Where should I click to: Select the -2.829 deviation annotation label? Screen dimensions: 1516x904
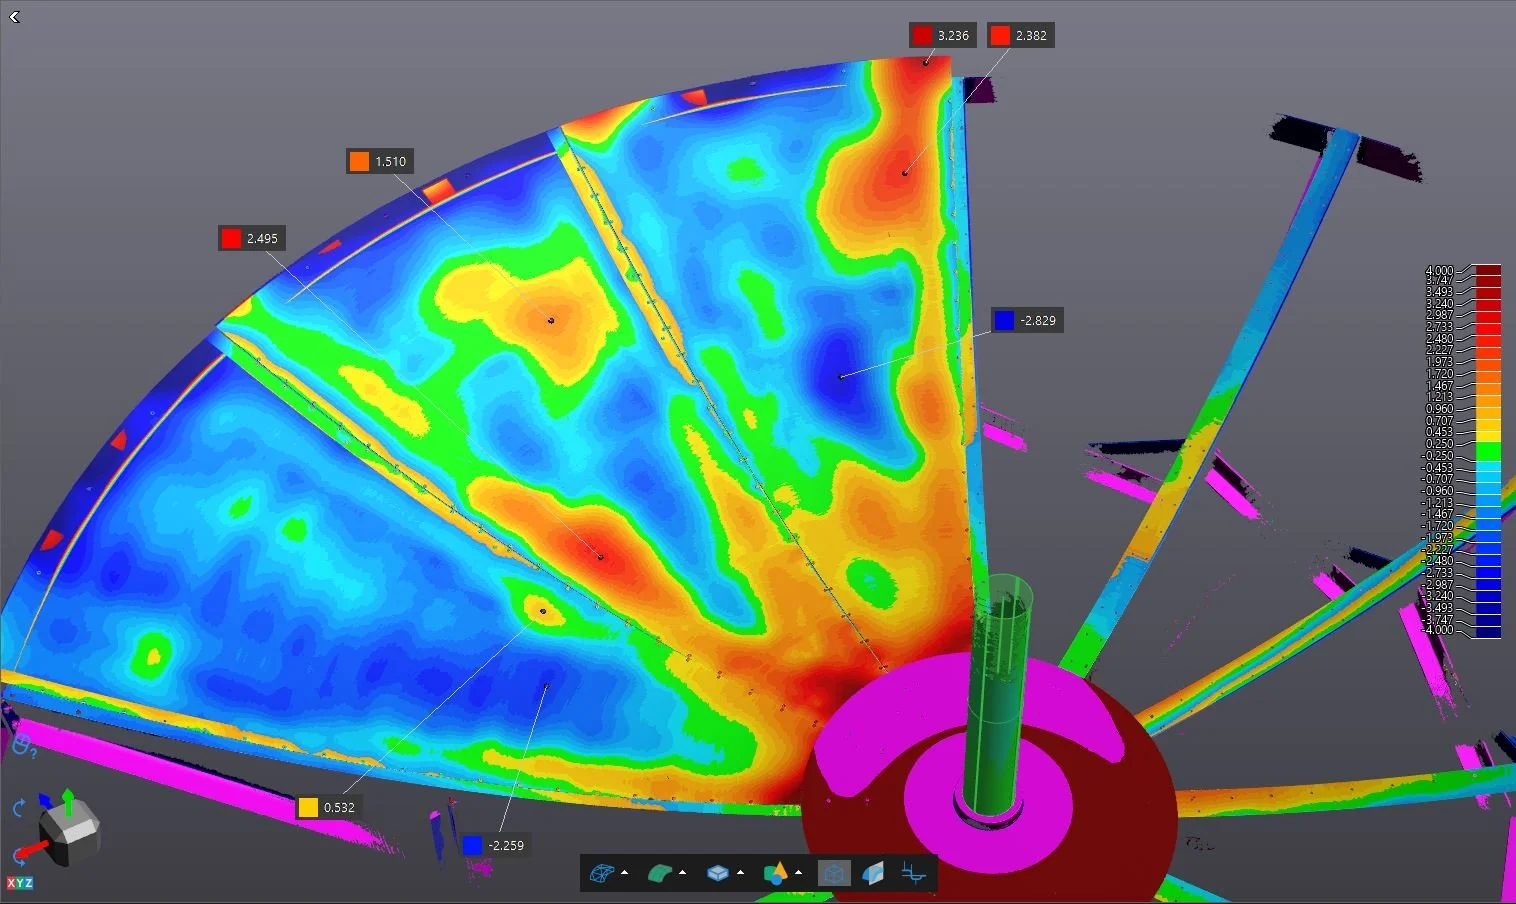click(1027, 320)
